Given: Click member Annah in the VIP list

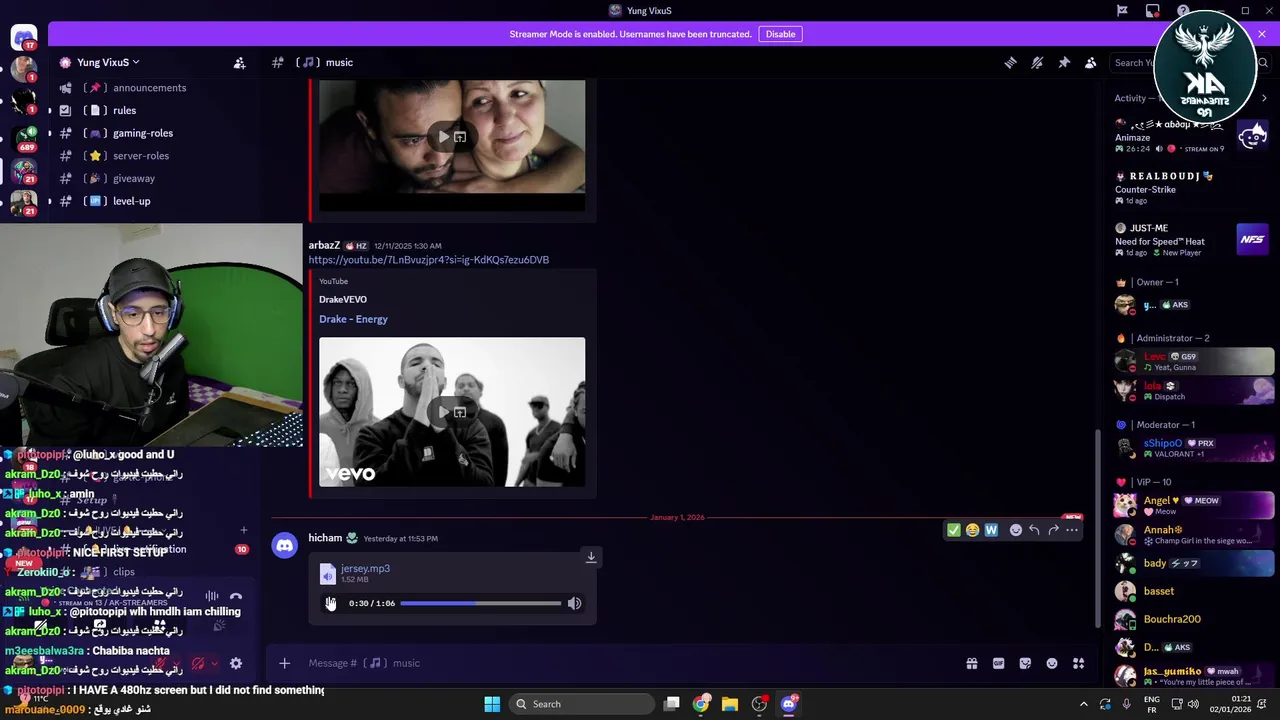Looking at the screenshot, I should tap(1192, 535).
